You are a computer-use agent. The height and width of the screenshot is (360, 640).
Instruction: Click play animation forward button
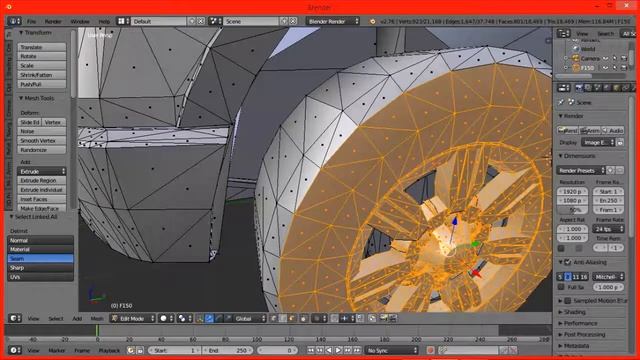338,350
